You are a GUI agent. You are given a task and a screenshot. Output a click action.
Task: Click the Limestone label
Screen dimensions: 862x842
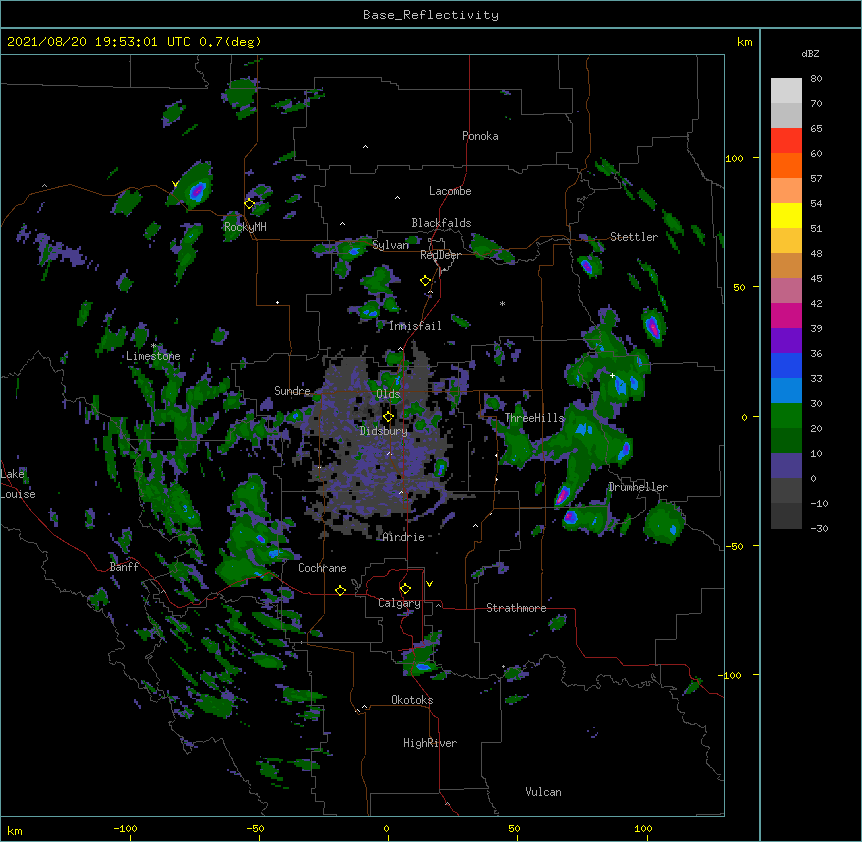point(153,356)
